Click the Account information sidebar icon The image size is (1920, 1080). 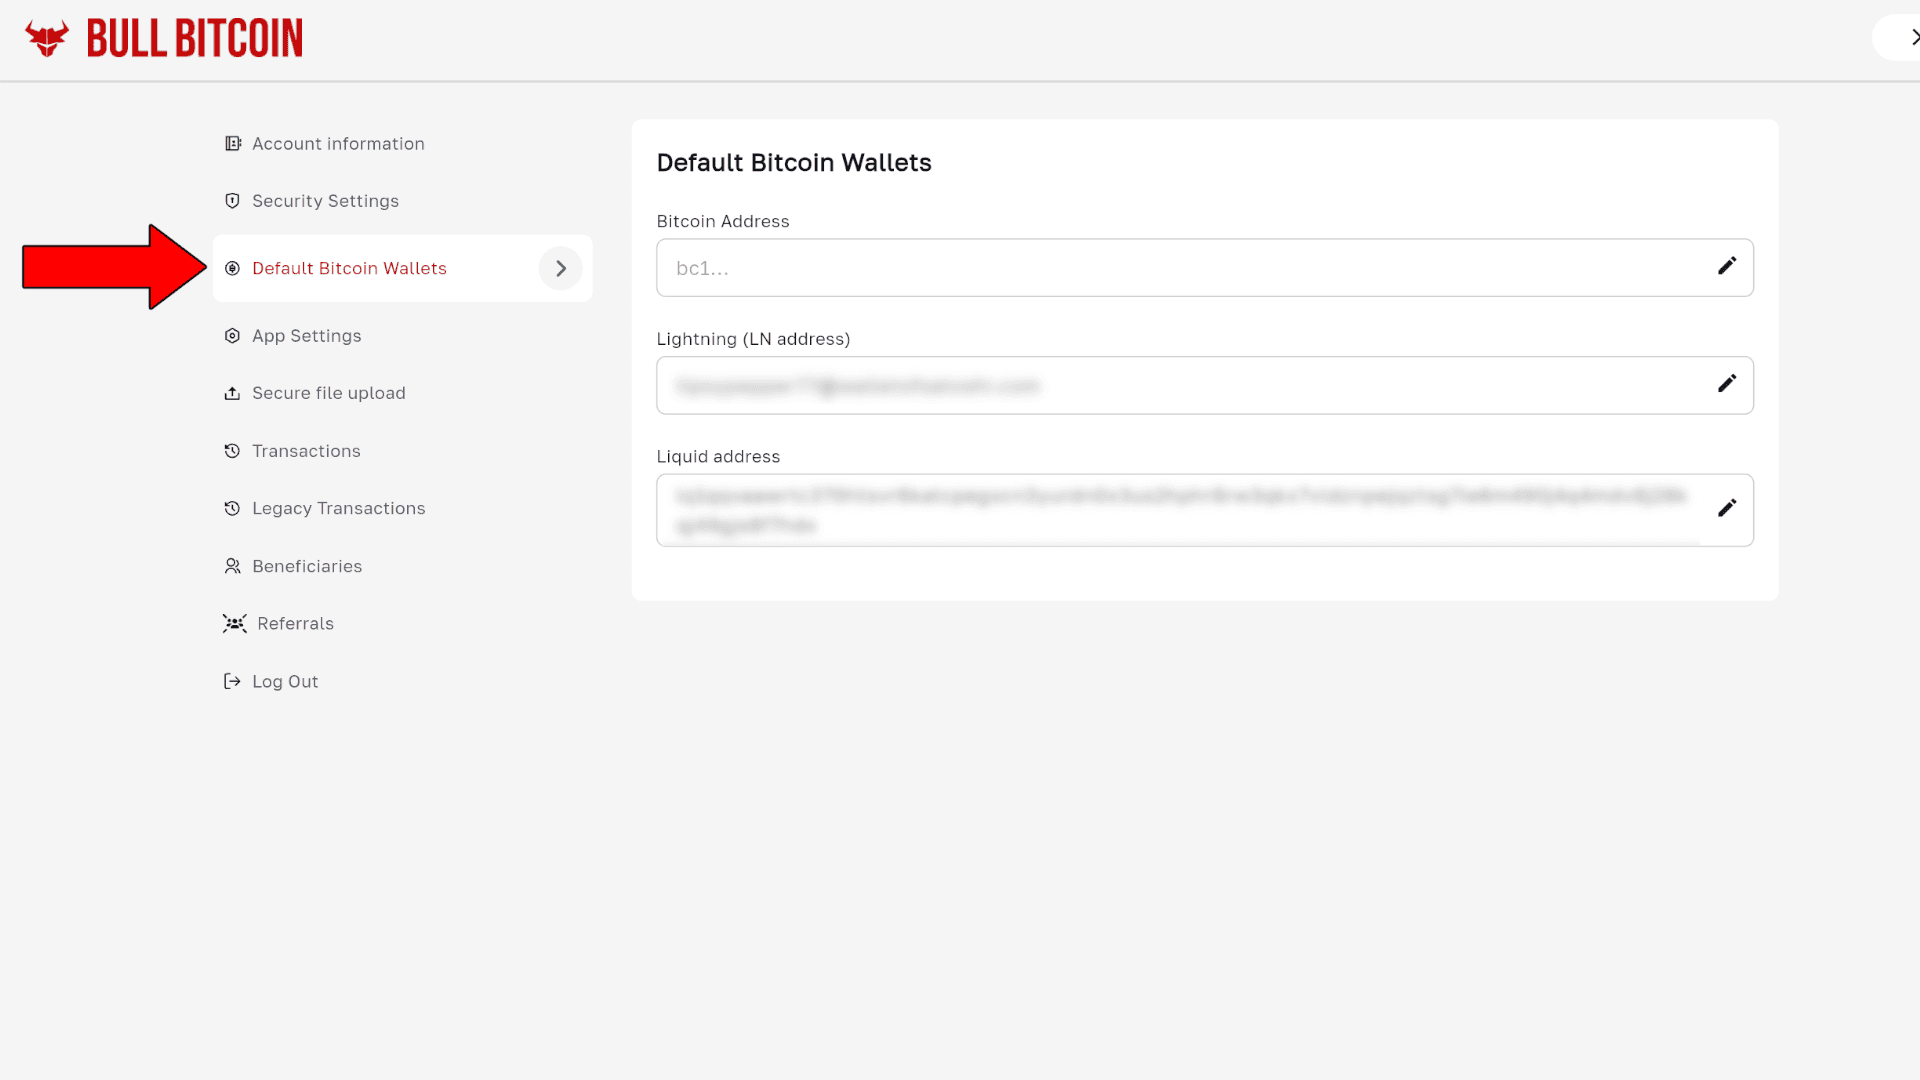(x=233, y=144)
